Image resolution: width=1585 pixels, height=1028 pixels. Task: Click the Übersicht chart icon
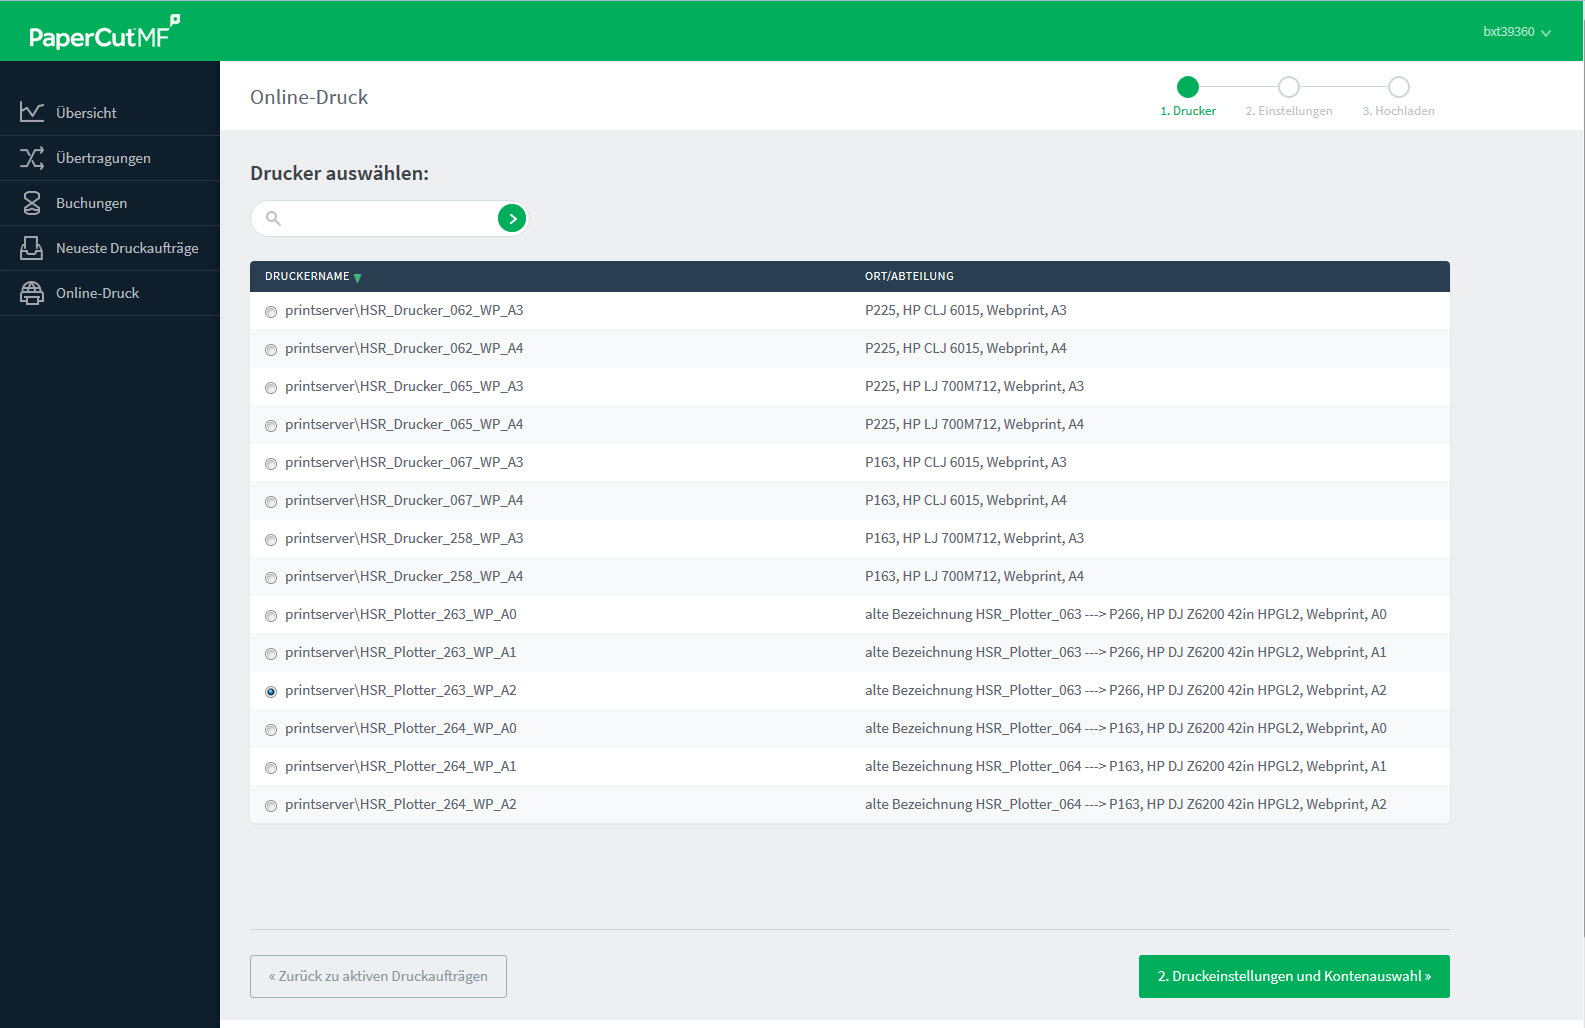[32, 112]
